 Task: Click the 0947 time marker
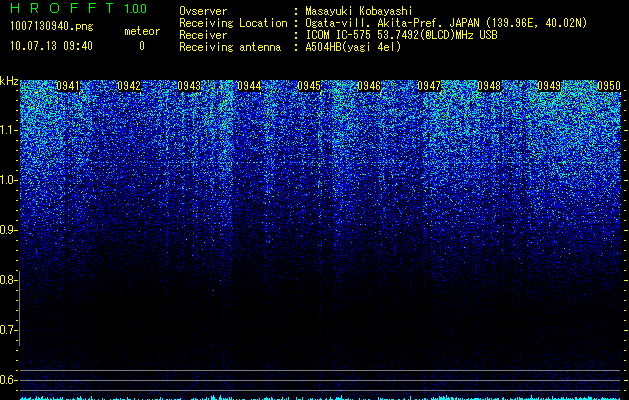click(429, 86)
